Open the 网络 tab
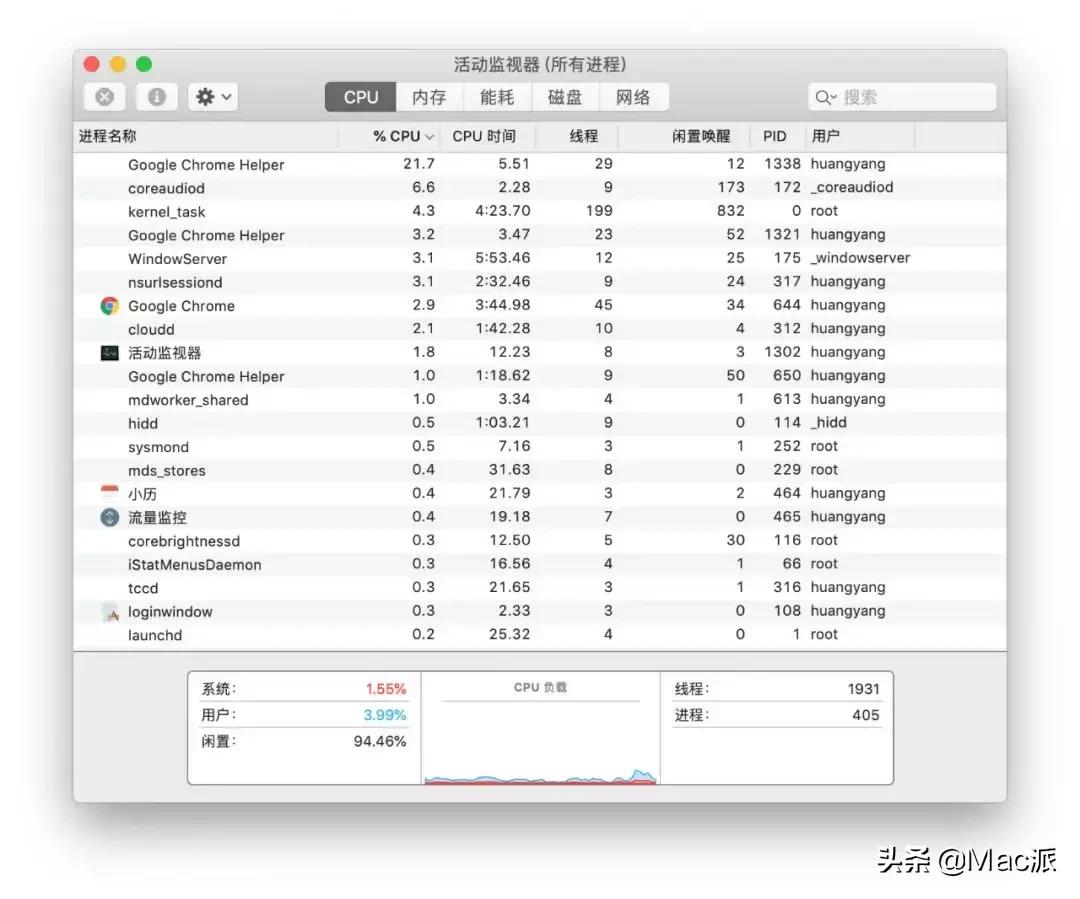This screenshot has width=1080, height=899. point(634,96)
